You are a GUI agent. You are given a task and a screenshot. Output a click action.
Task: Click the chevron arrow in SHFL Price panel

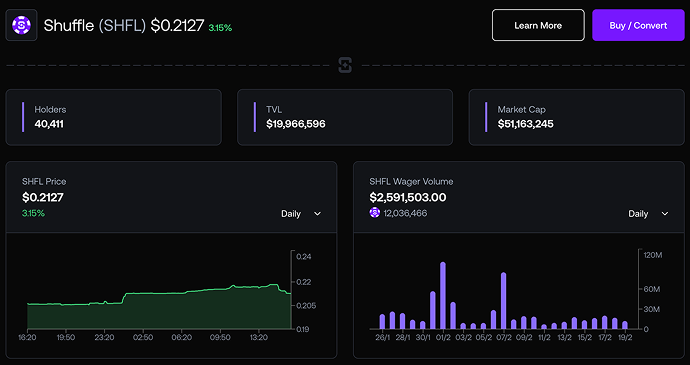coord(317,214)
